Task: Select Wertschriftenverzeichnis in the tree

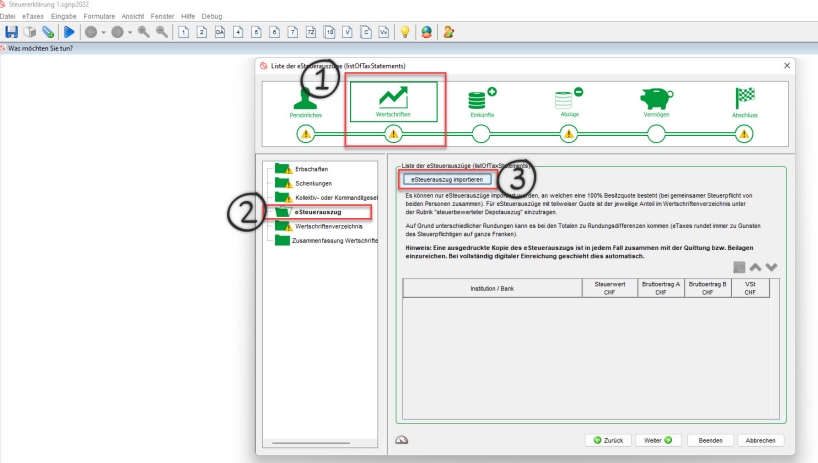Action: [x=329, y=226]
